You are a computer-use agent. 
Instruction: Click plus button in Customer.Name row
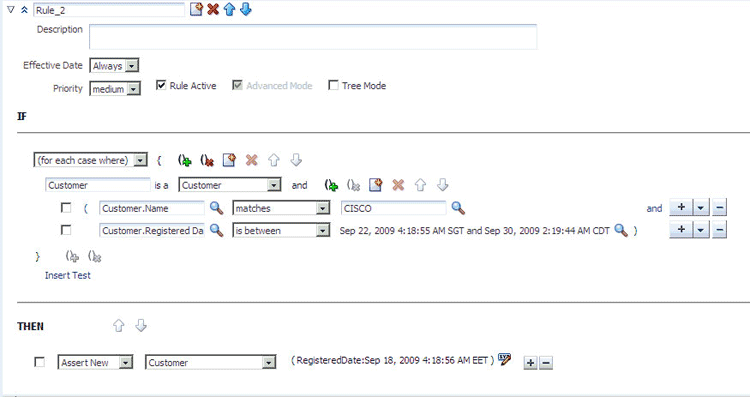[681, 208]
